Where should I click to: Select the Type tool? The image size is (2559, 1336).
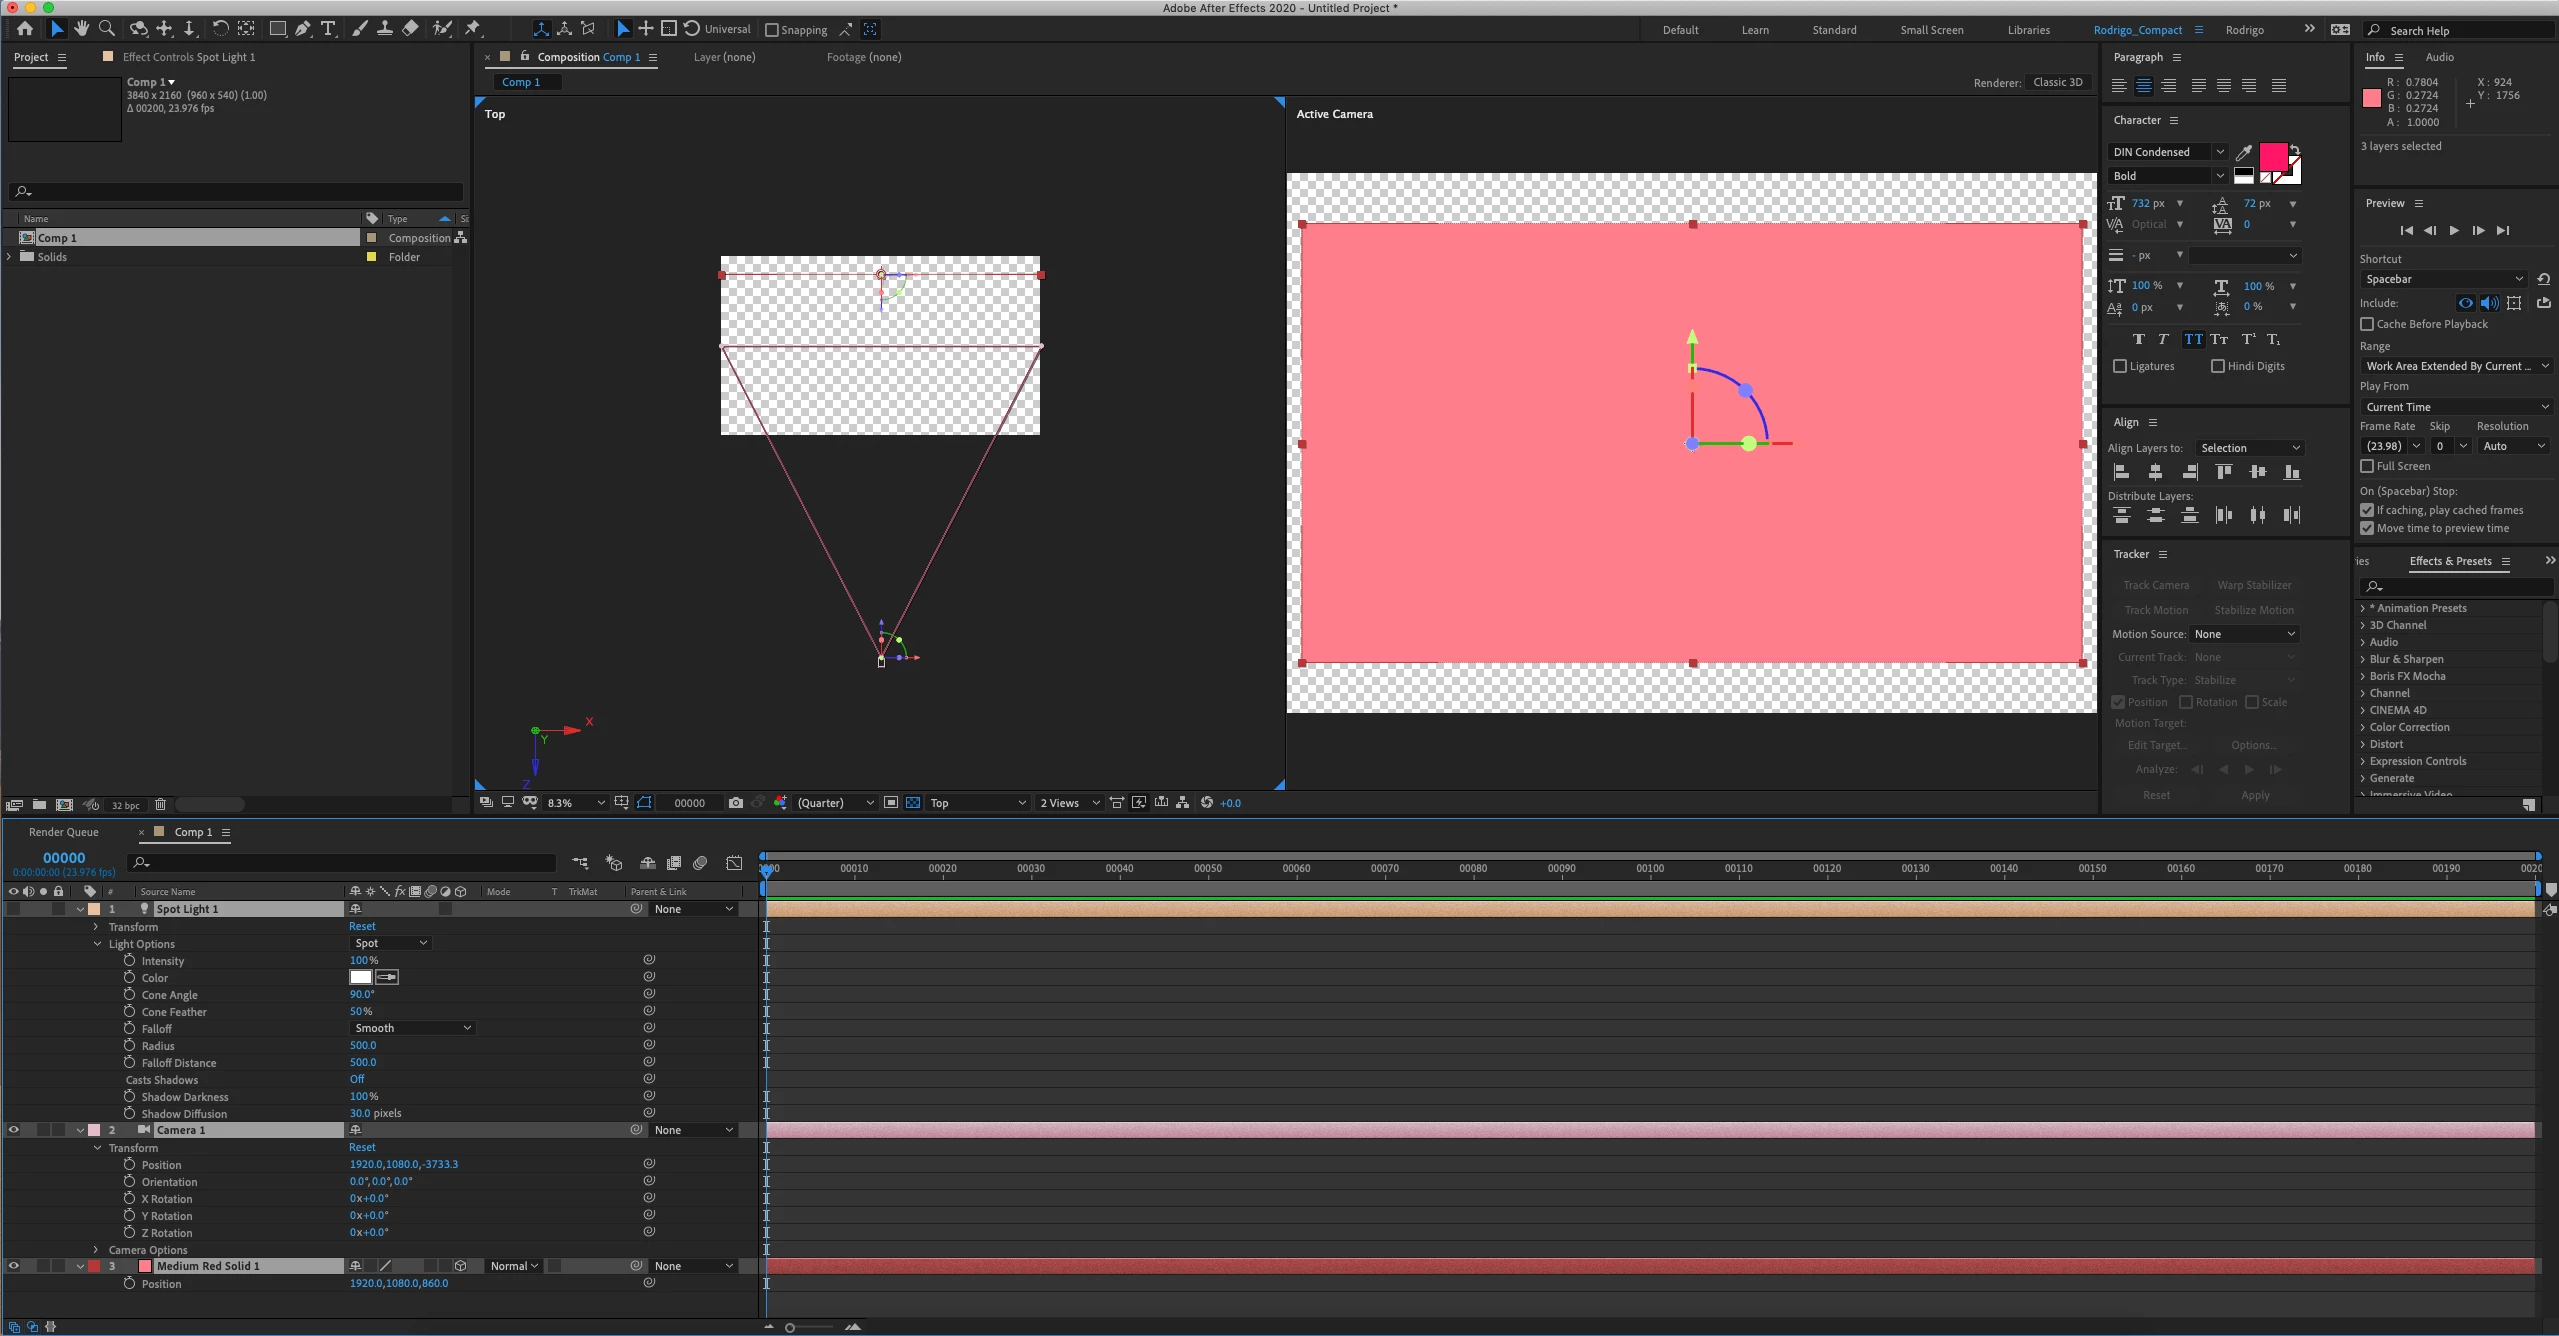click(x=327, y=29)
